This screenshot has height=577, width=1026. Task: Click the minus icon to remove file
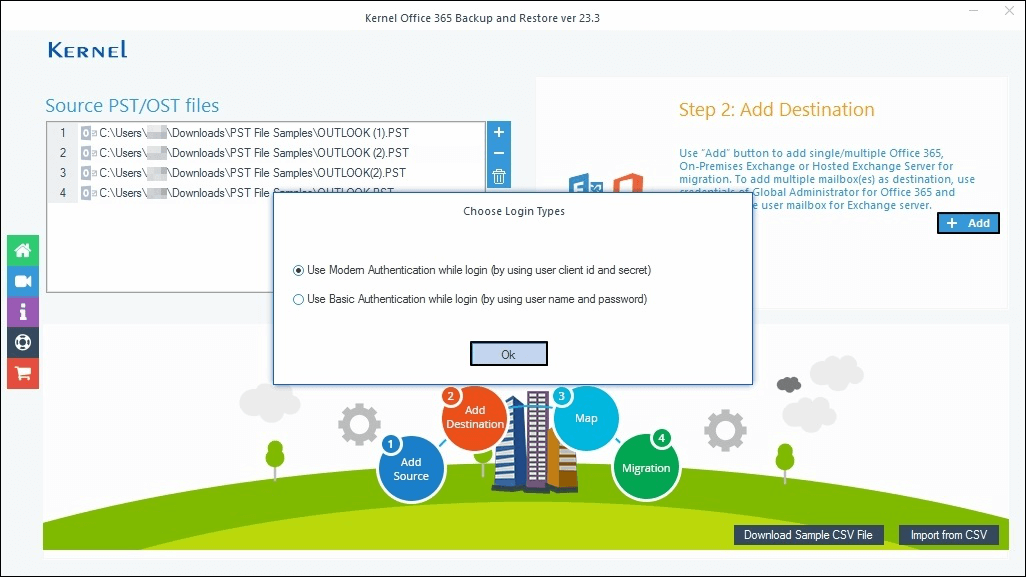coord(499,154)
